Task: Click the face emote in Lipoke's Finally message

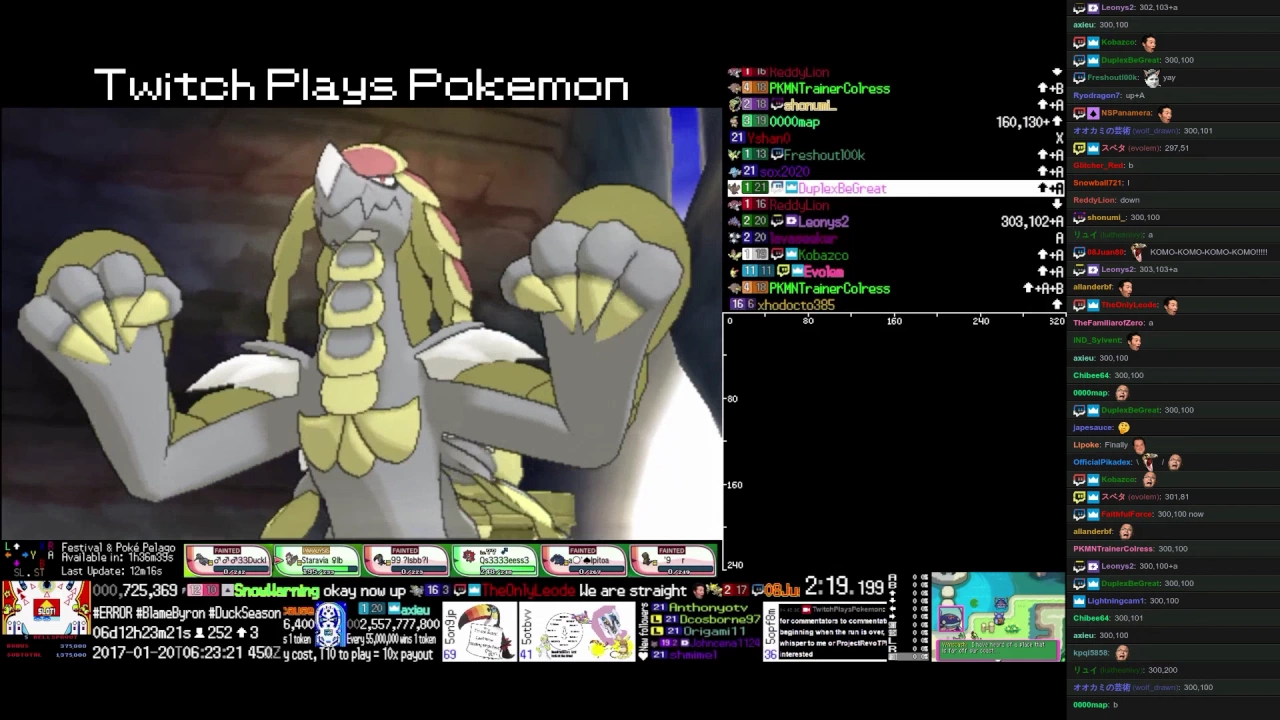Action: tap(1140, 445)
